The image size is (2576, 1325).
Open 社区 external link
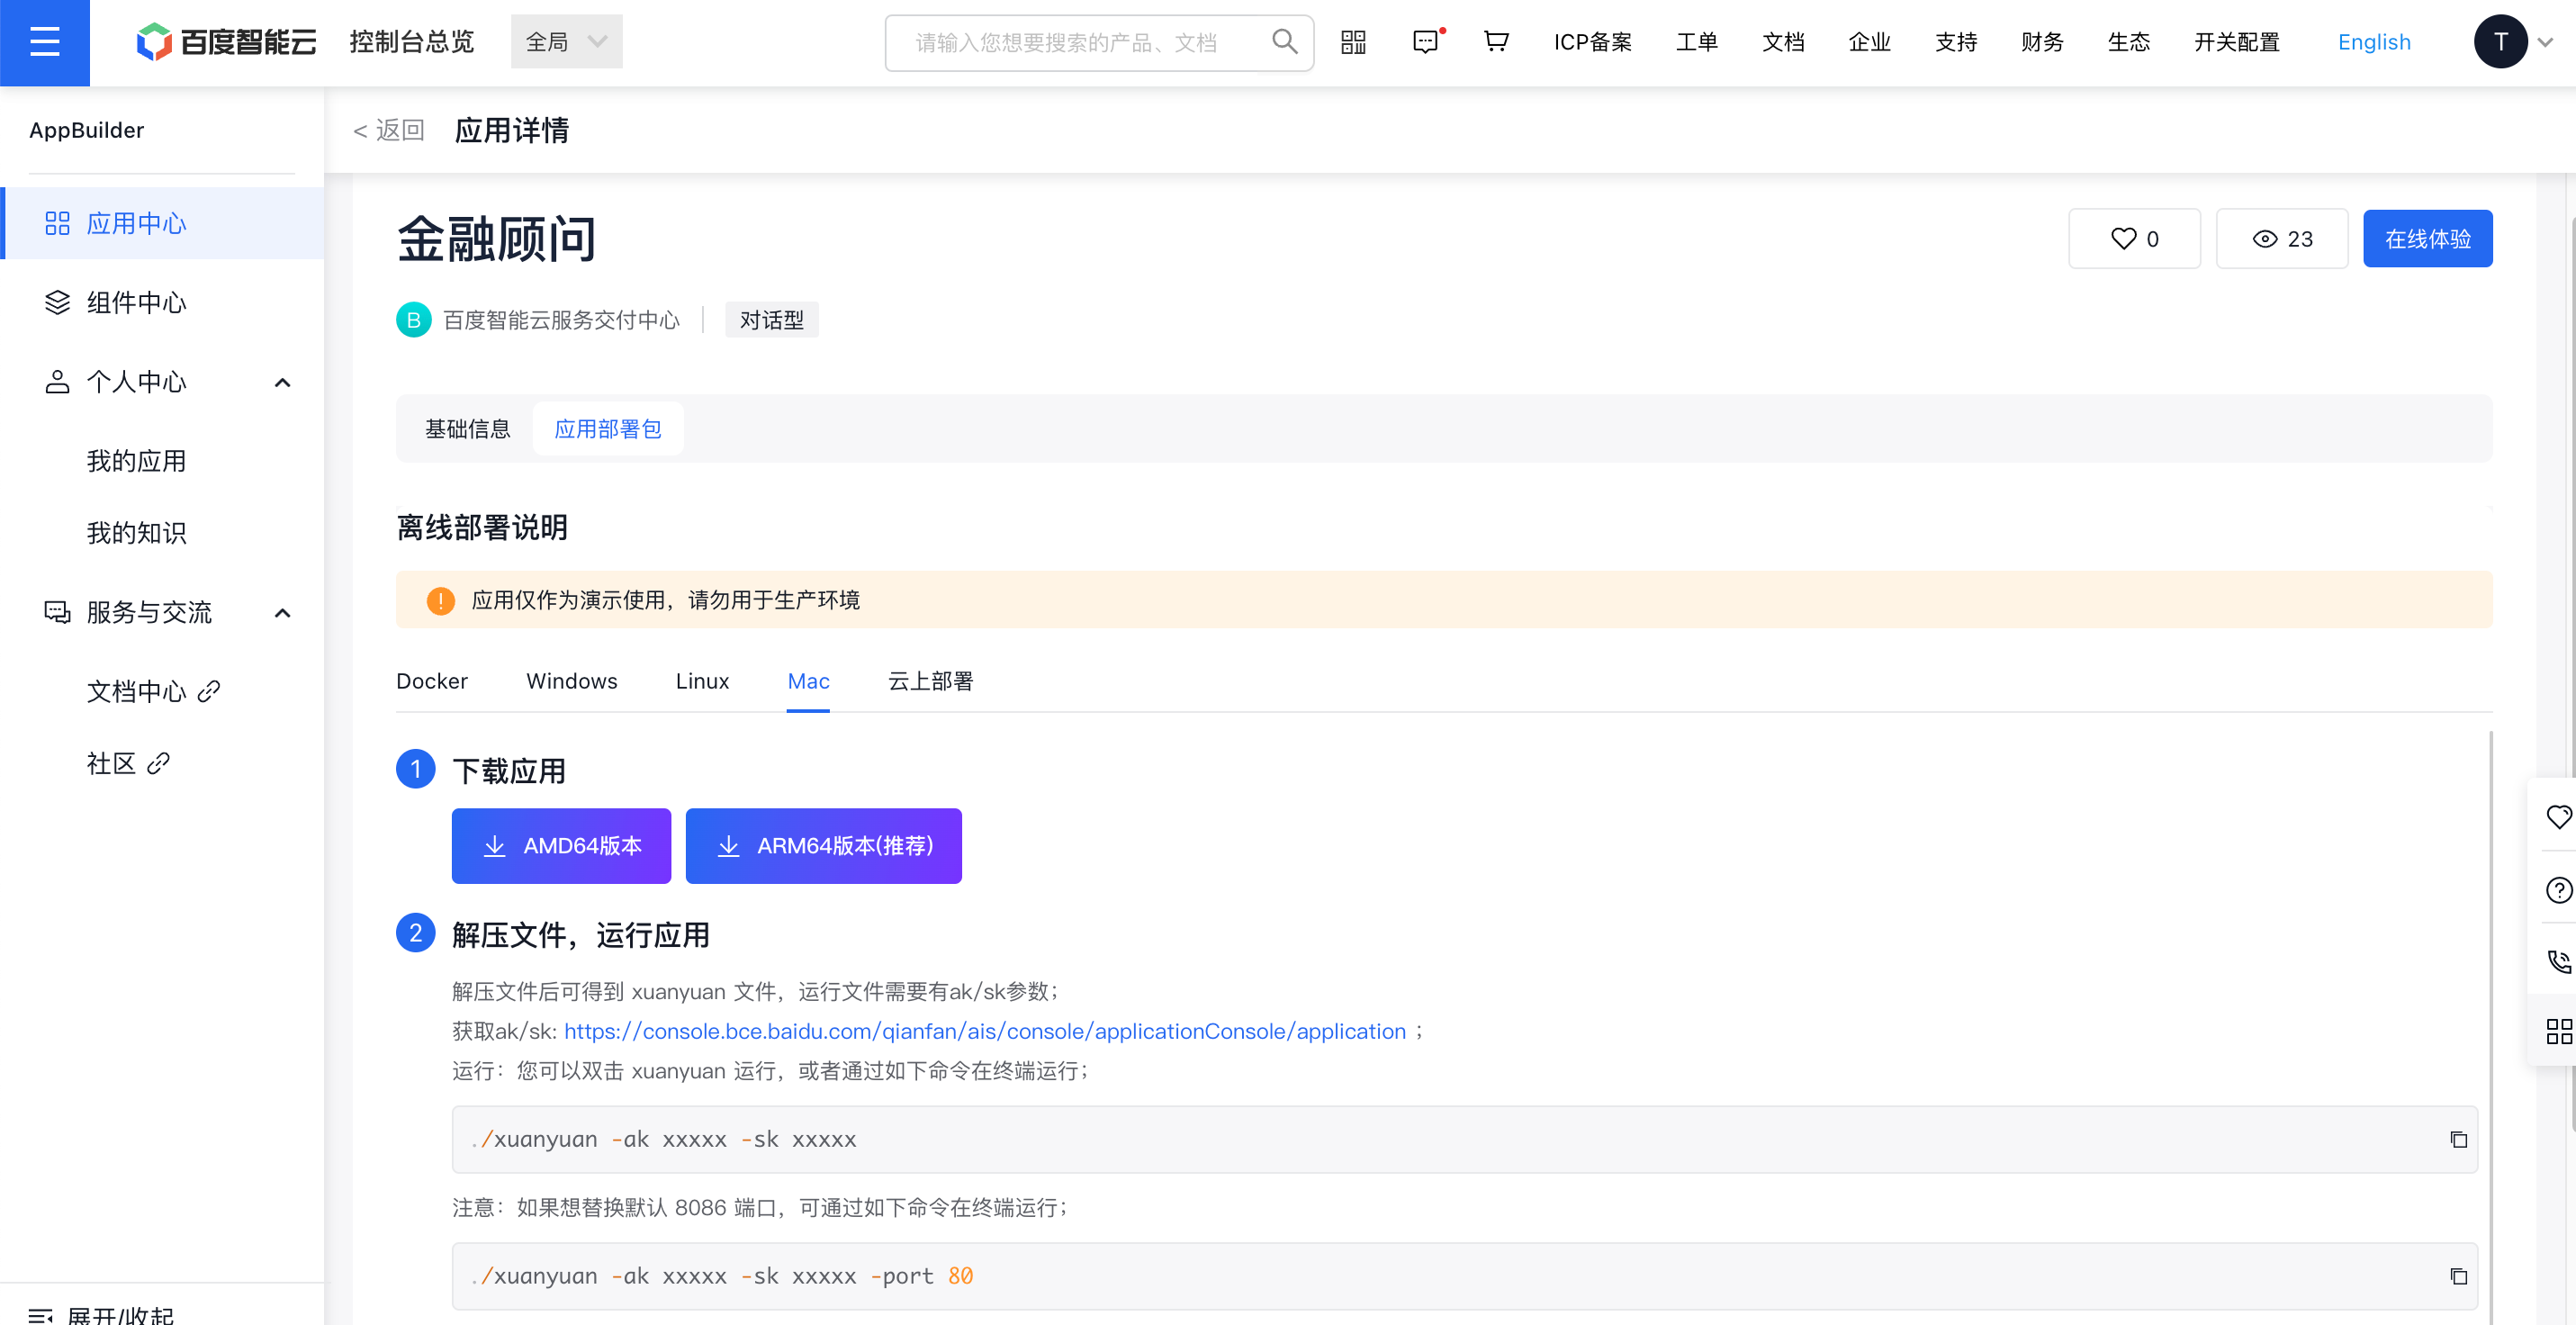(x=128, y=763)
